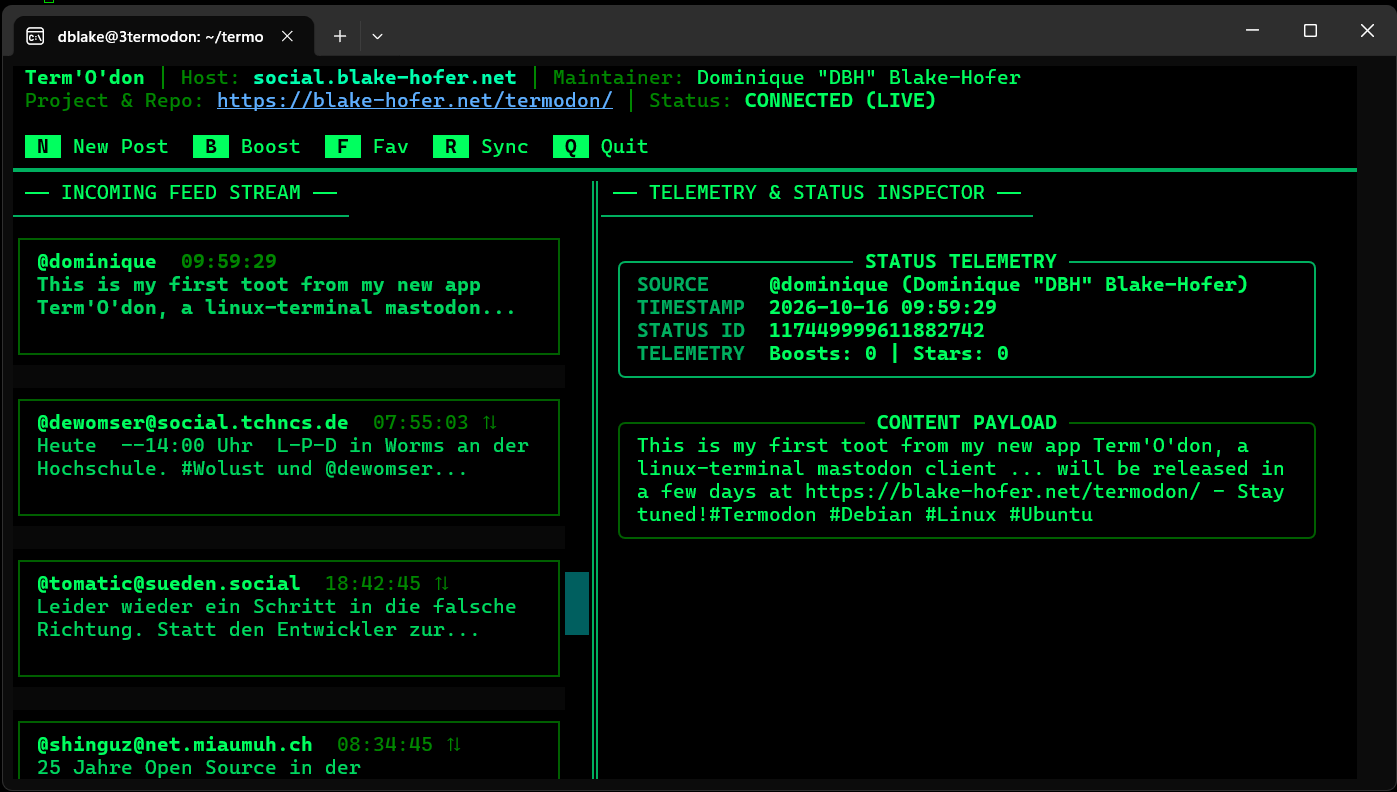Screen dimensions: 1397x792
Task: Click the "CONNECTED (LIVE)" status text
Action: point(841,101)
